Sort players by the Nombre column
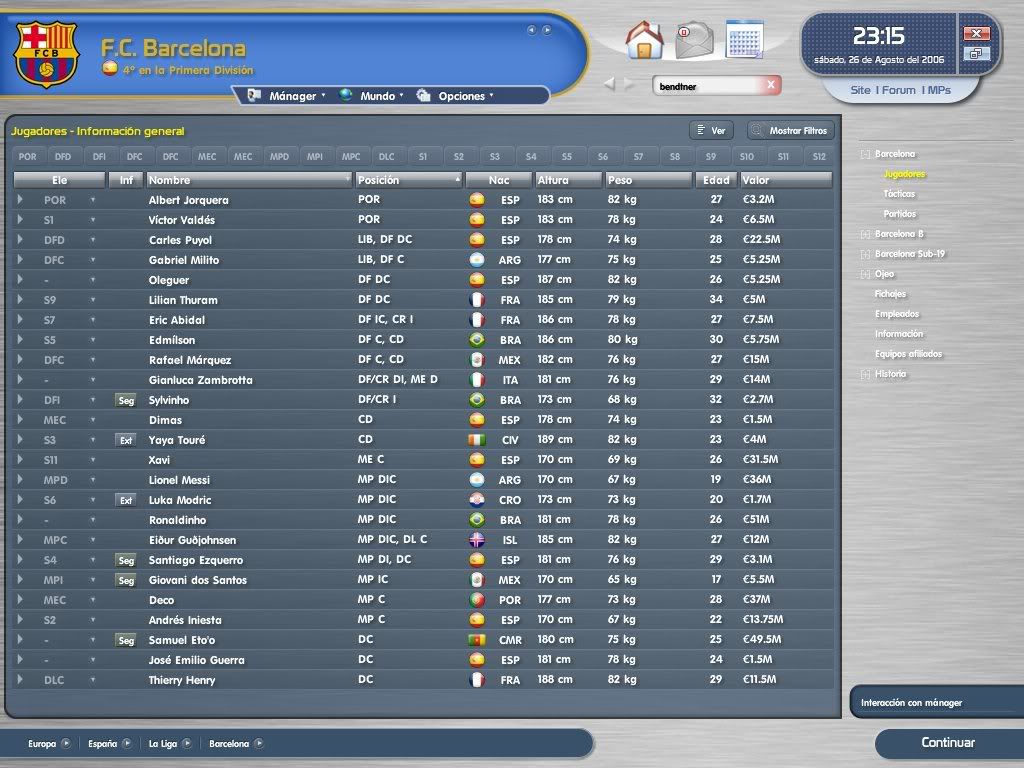The width and height of the screenshot is (1024, 768). point(249,180)
